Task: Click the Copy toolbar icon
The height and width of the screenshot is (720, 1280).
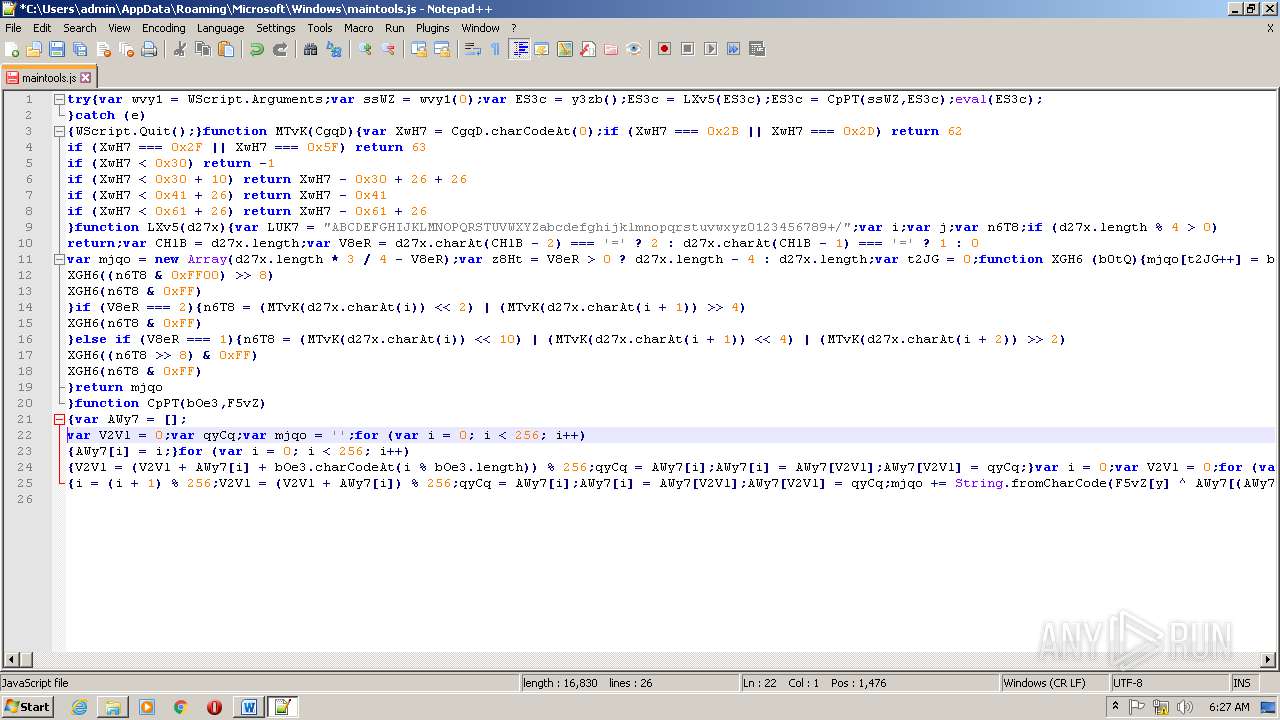Action: coord(203,49)
